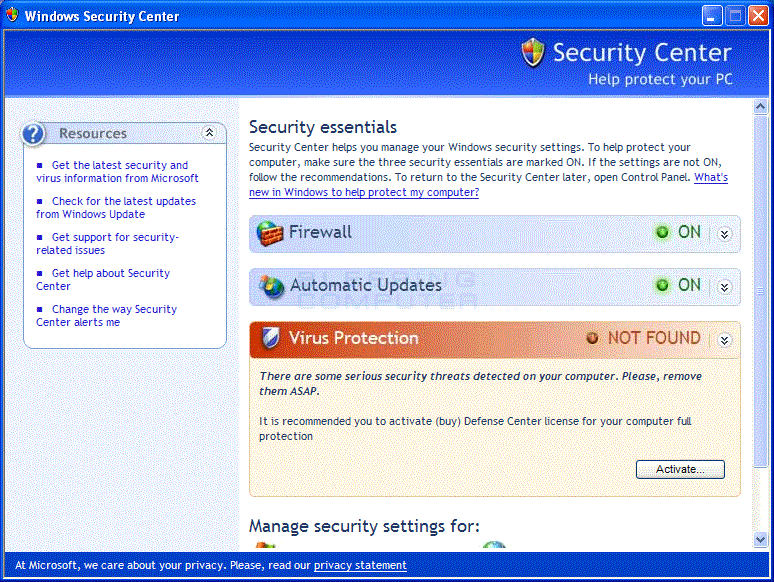Click the Firewall brick wall globe icon
This screenshot has width=774, height=582.
pos(270,233)
